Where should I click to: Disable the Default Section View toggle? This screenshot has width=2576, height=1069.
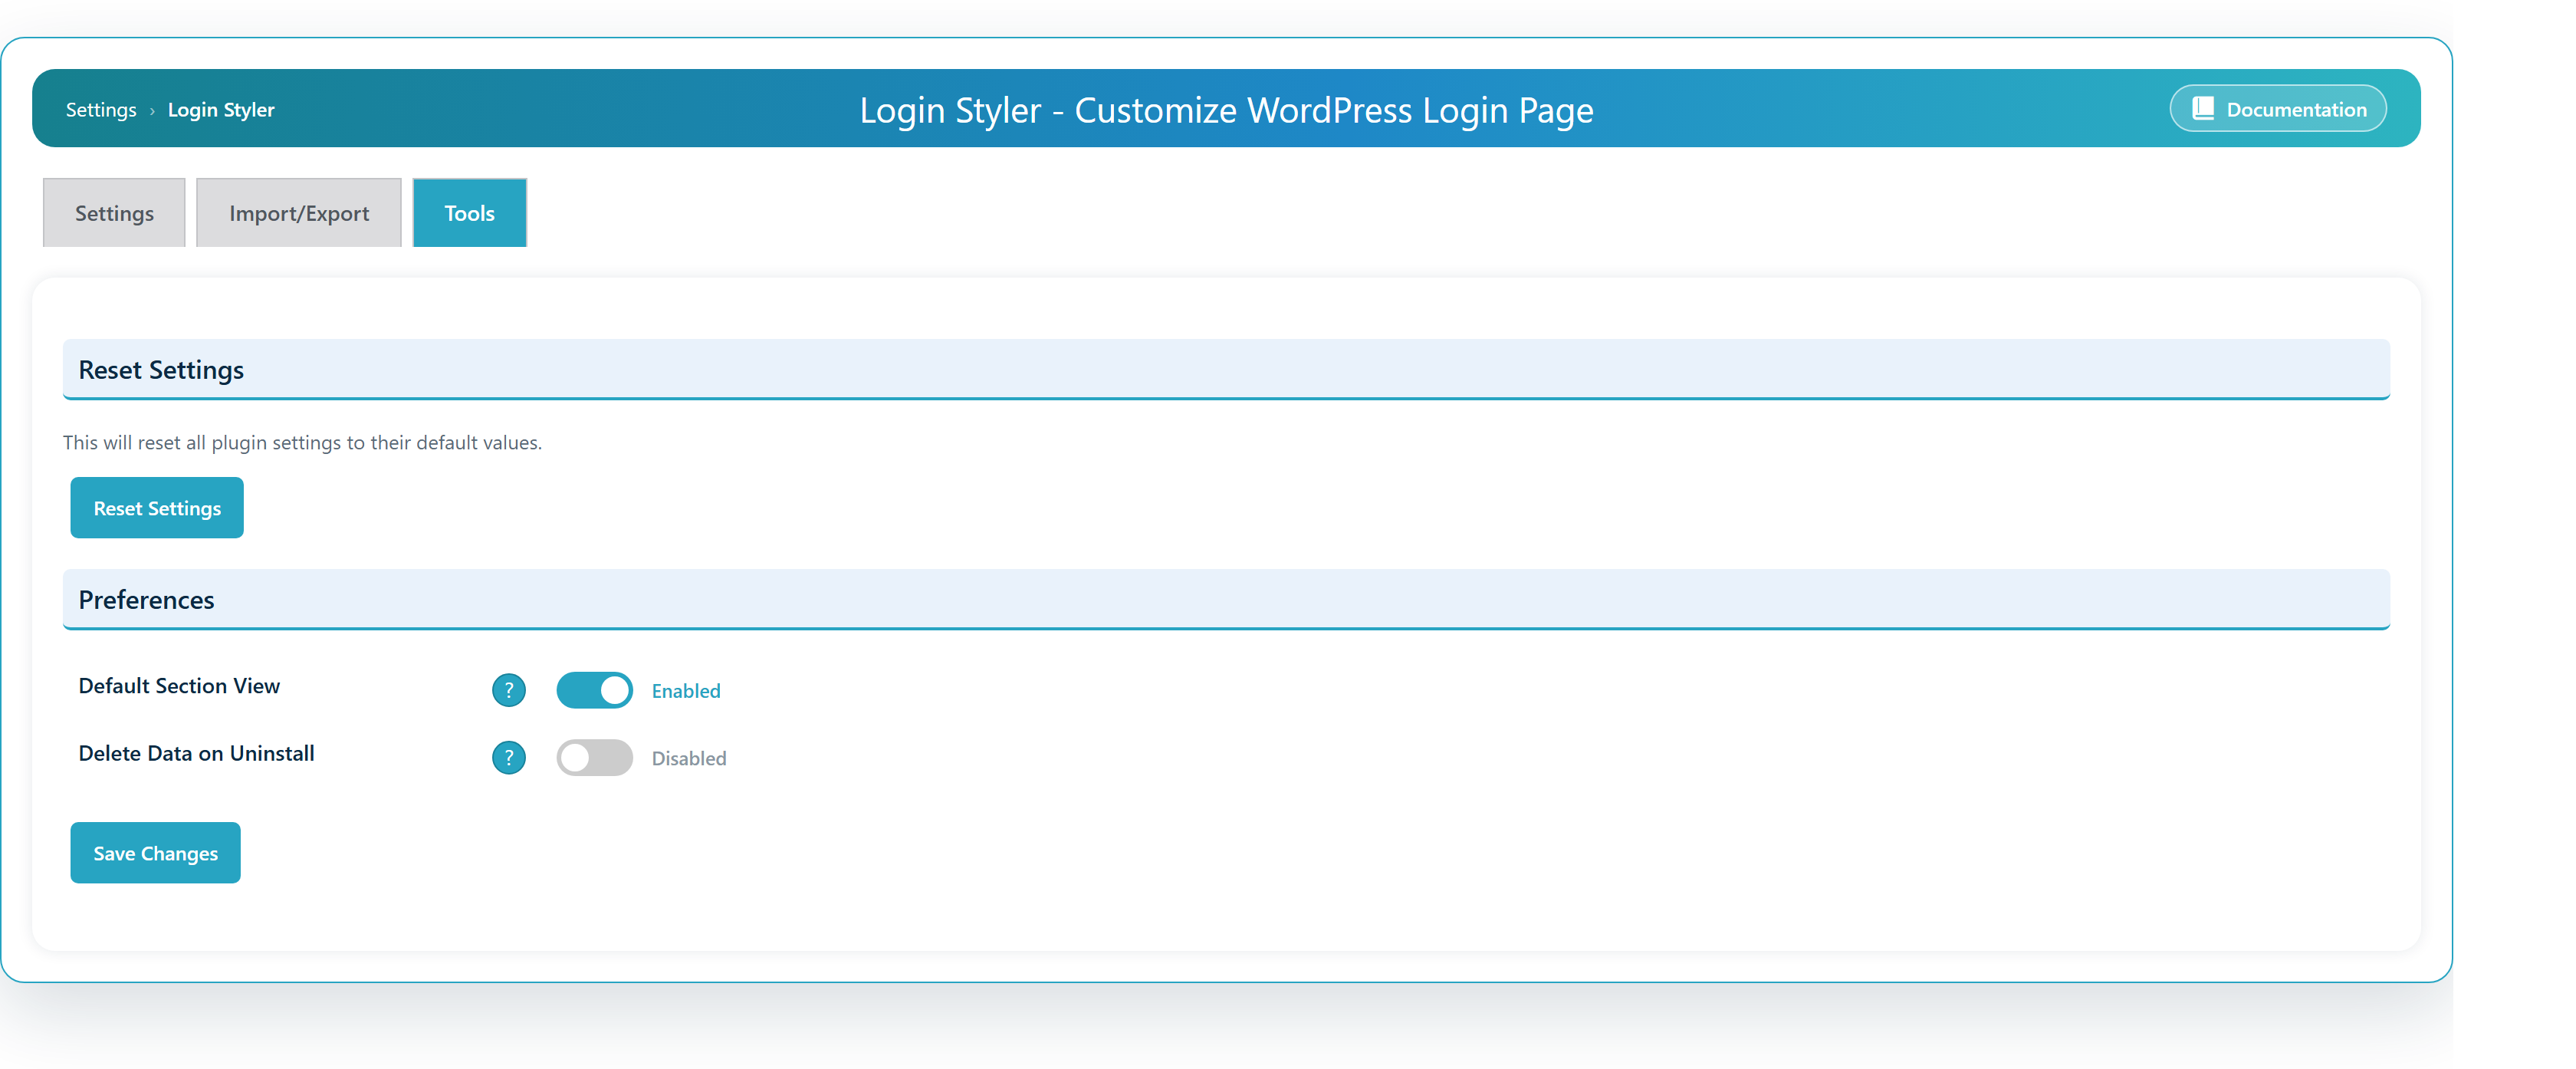[594, 690]
